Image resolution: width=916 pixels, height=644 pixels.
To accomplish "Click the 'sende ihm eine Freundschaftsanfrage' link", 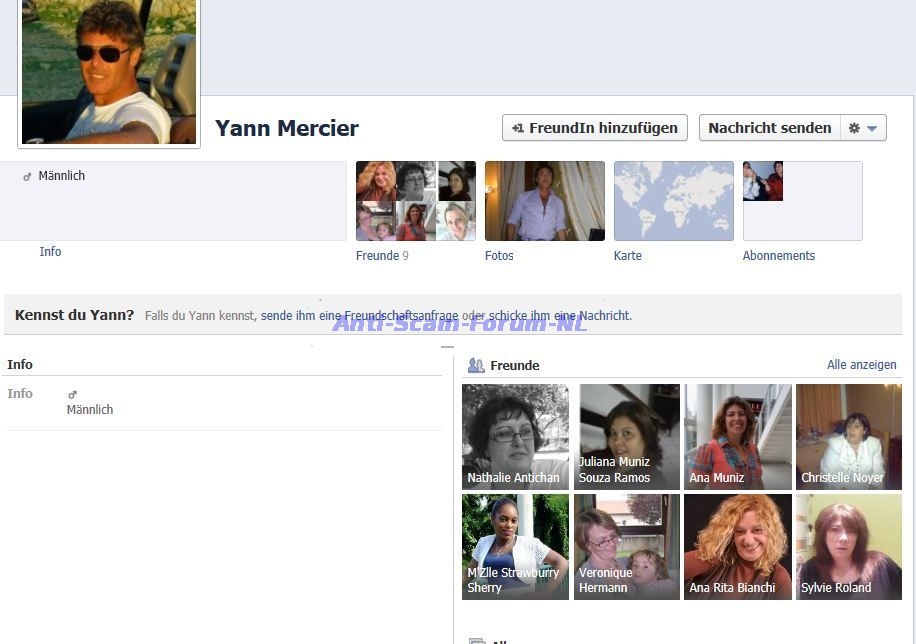I will click(359, 316).
